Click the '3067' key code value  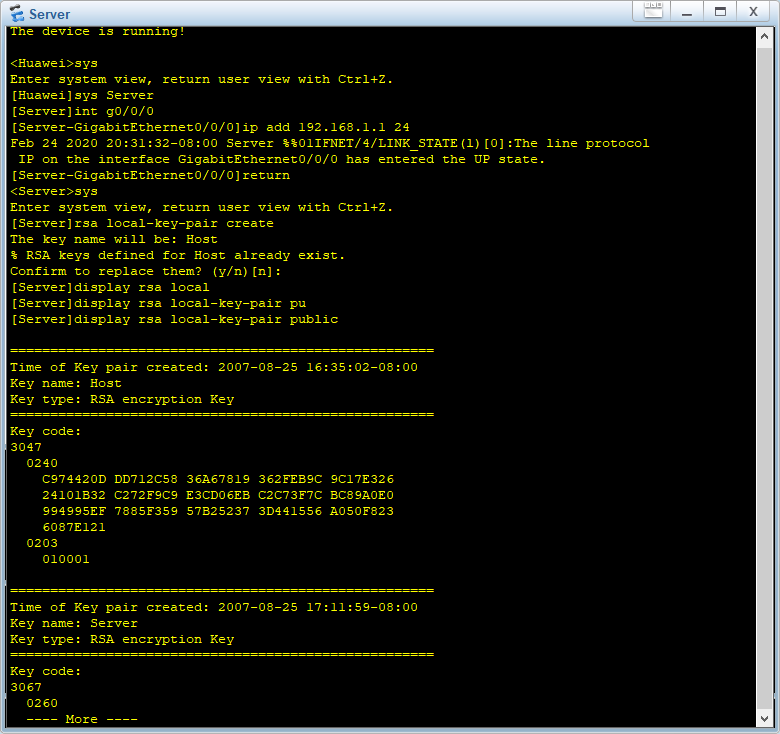26,687
